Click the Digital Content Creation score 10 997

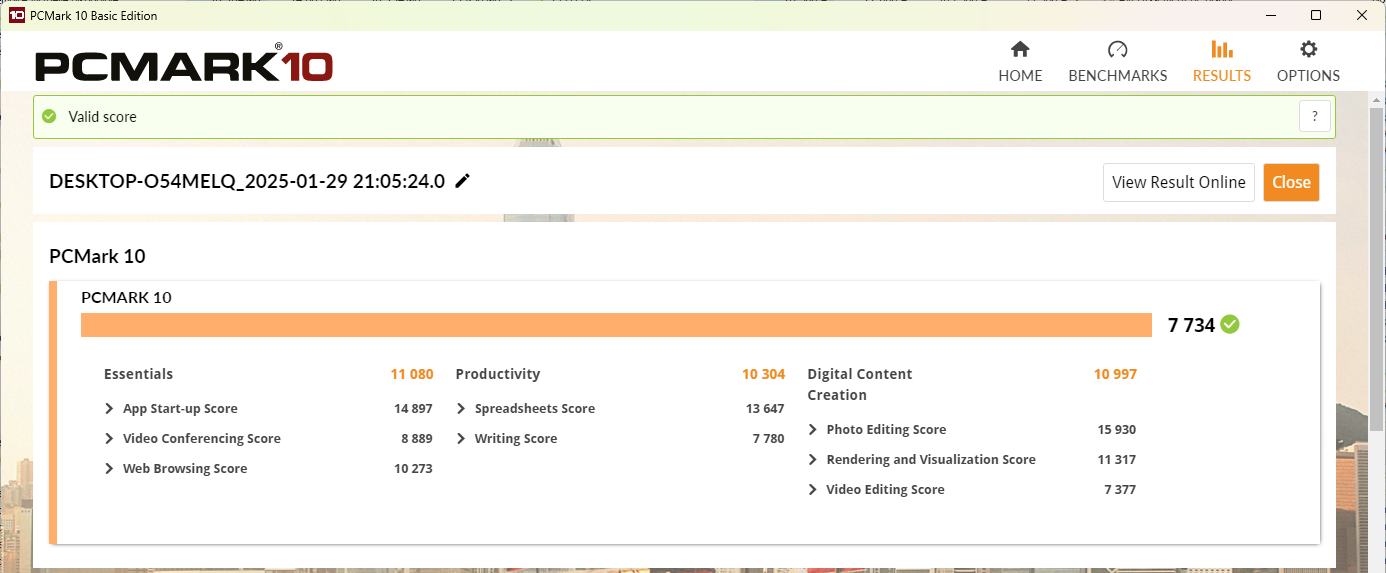click(1115, 374)
